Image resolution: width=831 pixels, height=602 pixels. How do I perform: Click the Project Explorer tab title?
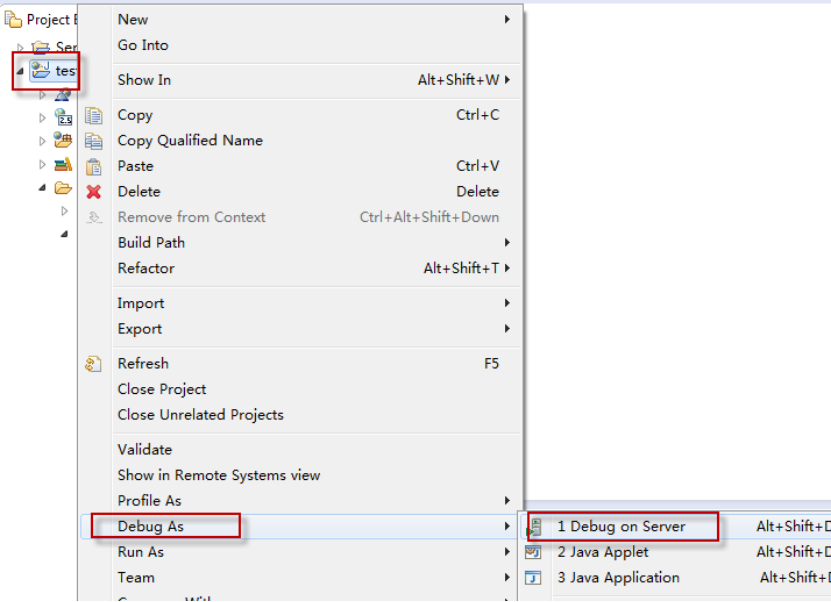tap(51, 20)
